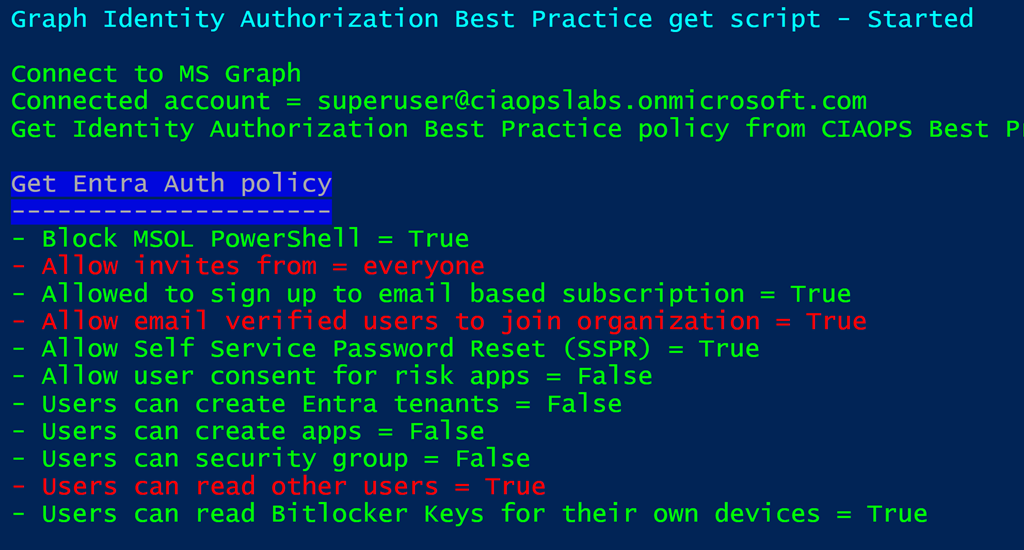This screenshot has width=1024, height=550.
Task: Click the highlighted 'Get Entra Auth policy' heading
Action: (x=171, y=184)
